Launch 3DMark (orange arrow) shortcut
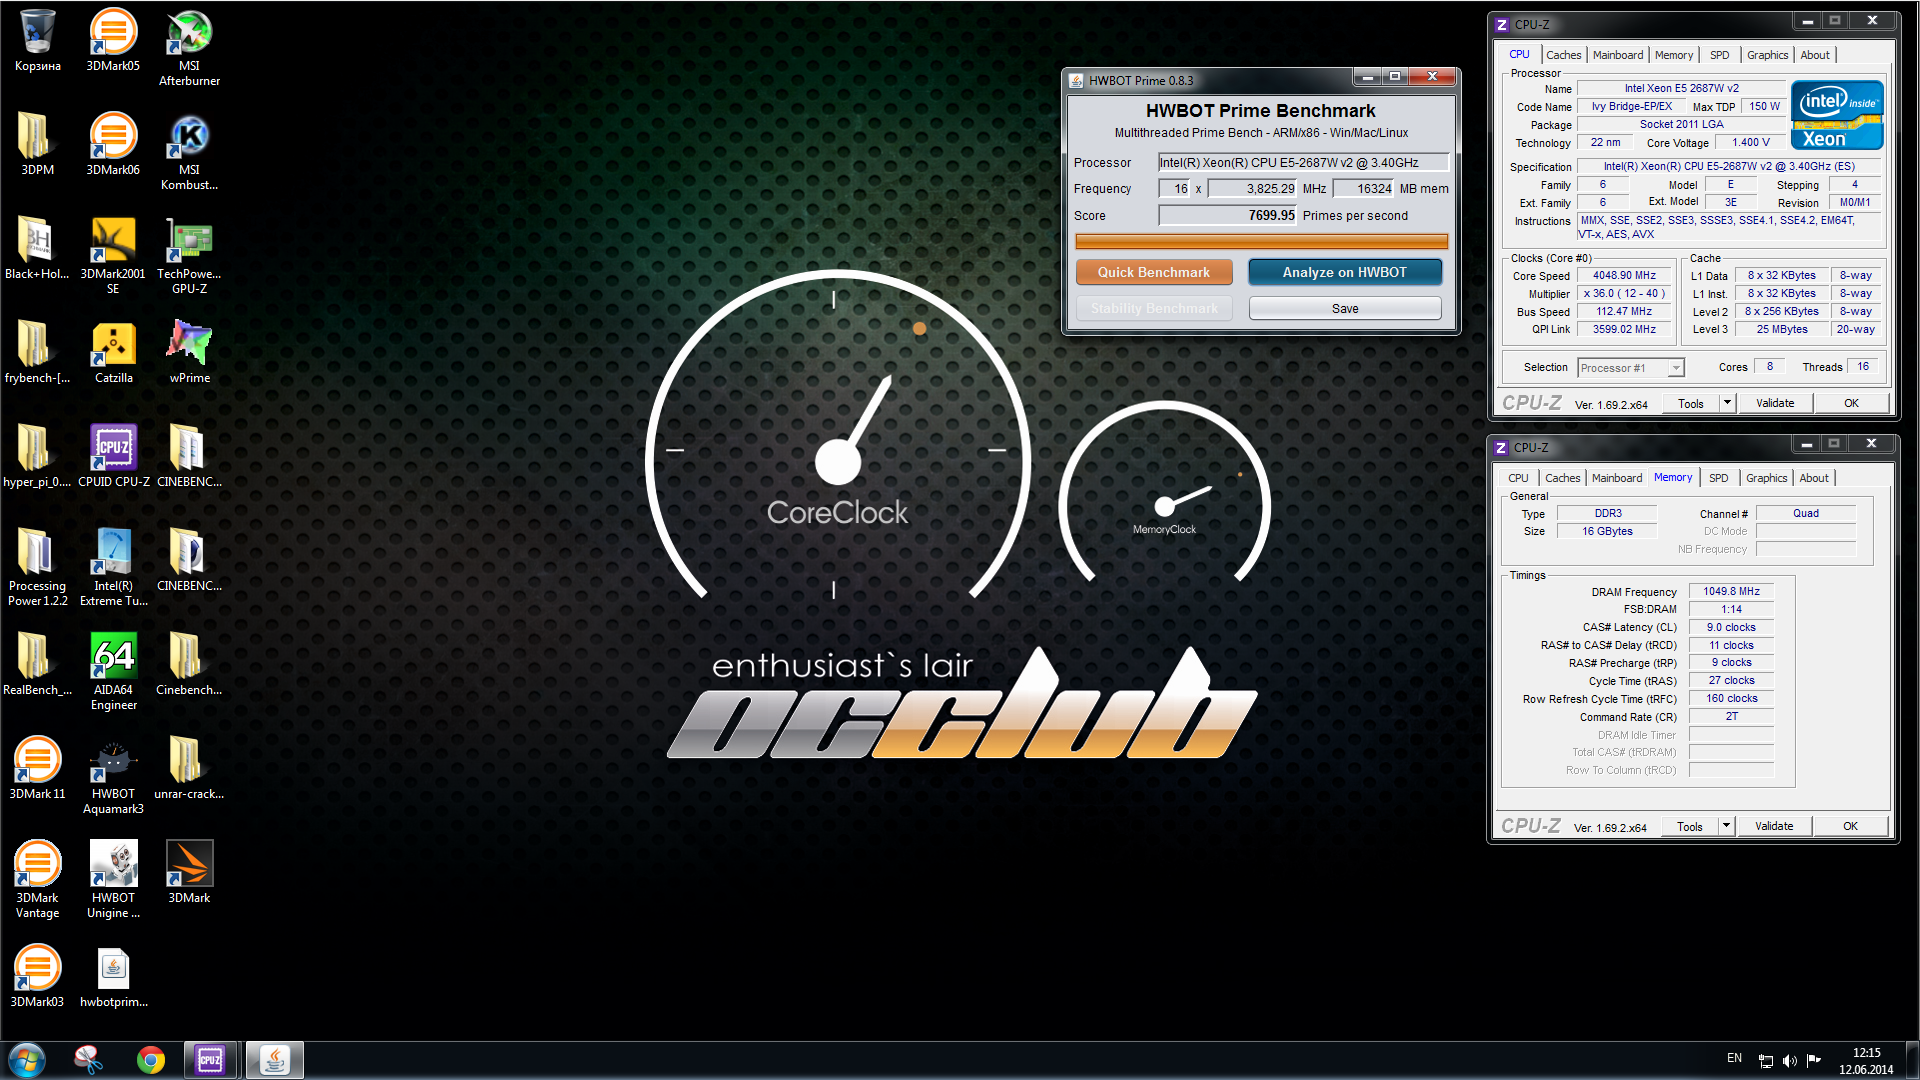This screenshot has height=1080, width=1920. (189, 873)
